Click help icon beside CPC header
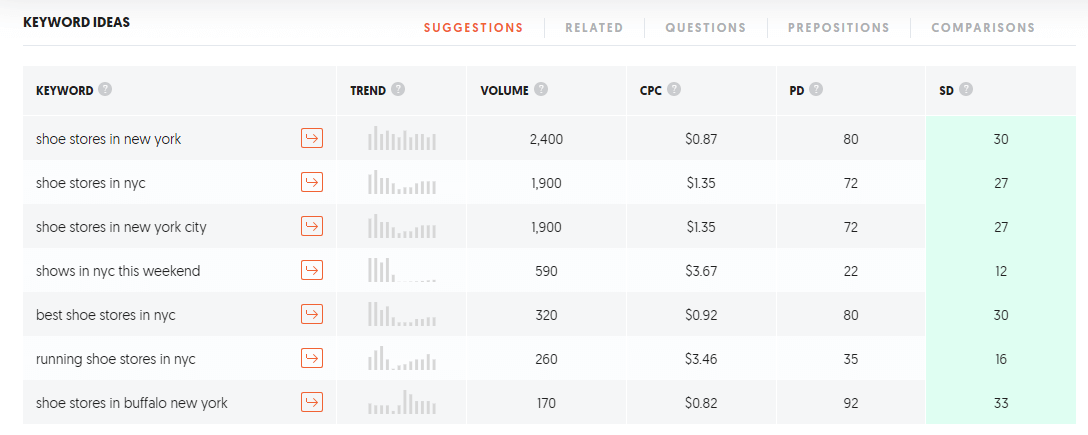 click(x=674, y=89)
